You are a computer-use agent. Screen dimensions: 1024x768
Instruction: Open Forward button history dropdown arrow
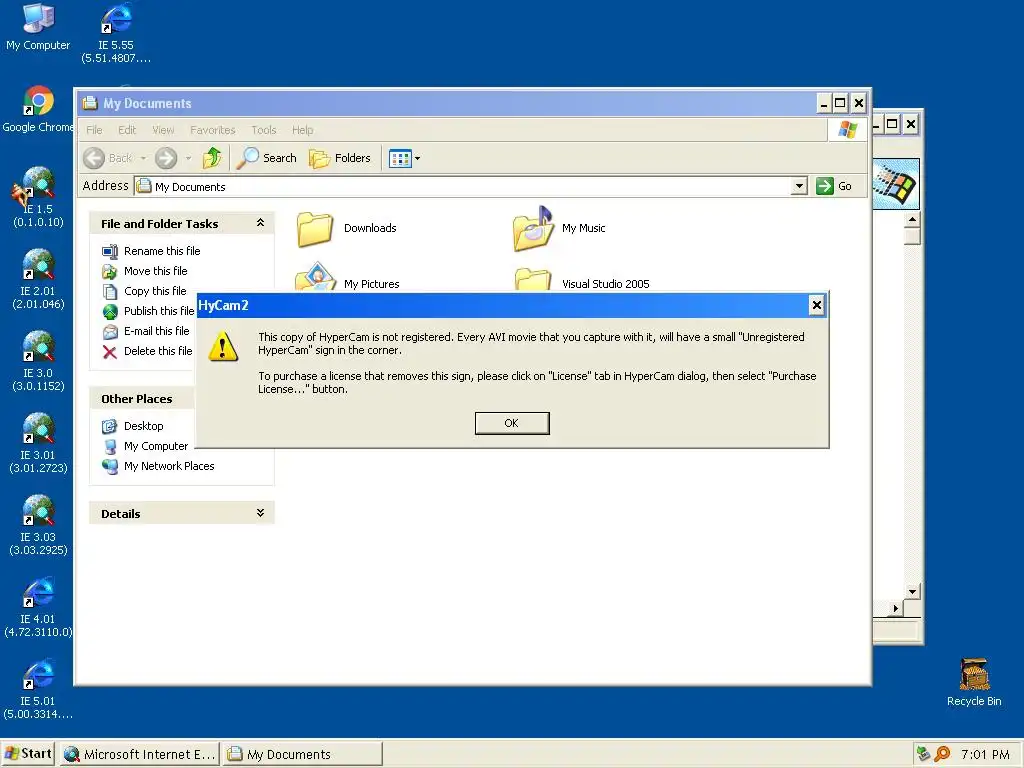[x=188, y=158]
